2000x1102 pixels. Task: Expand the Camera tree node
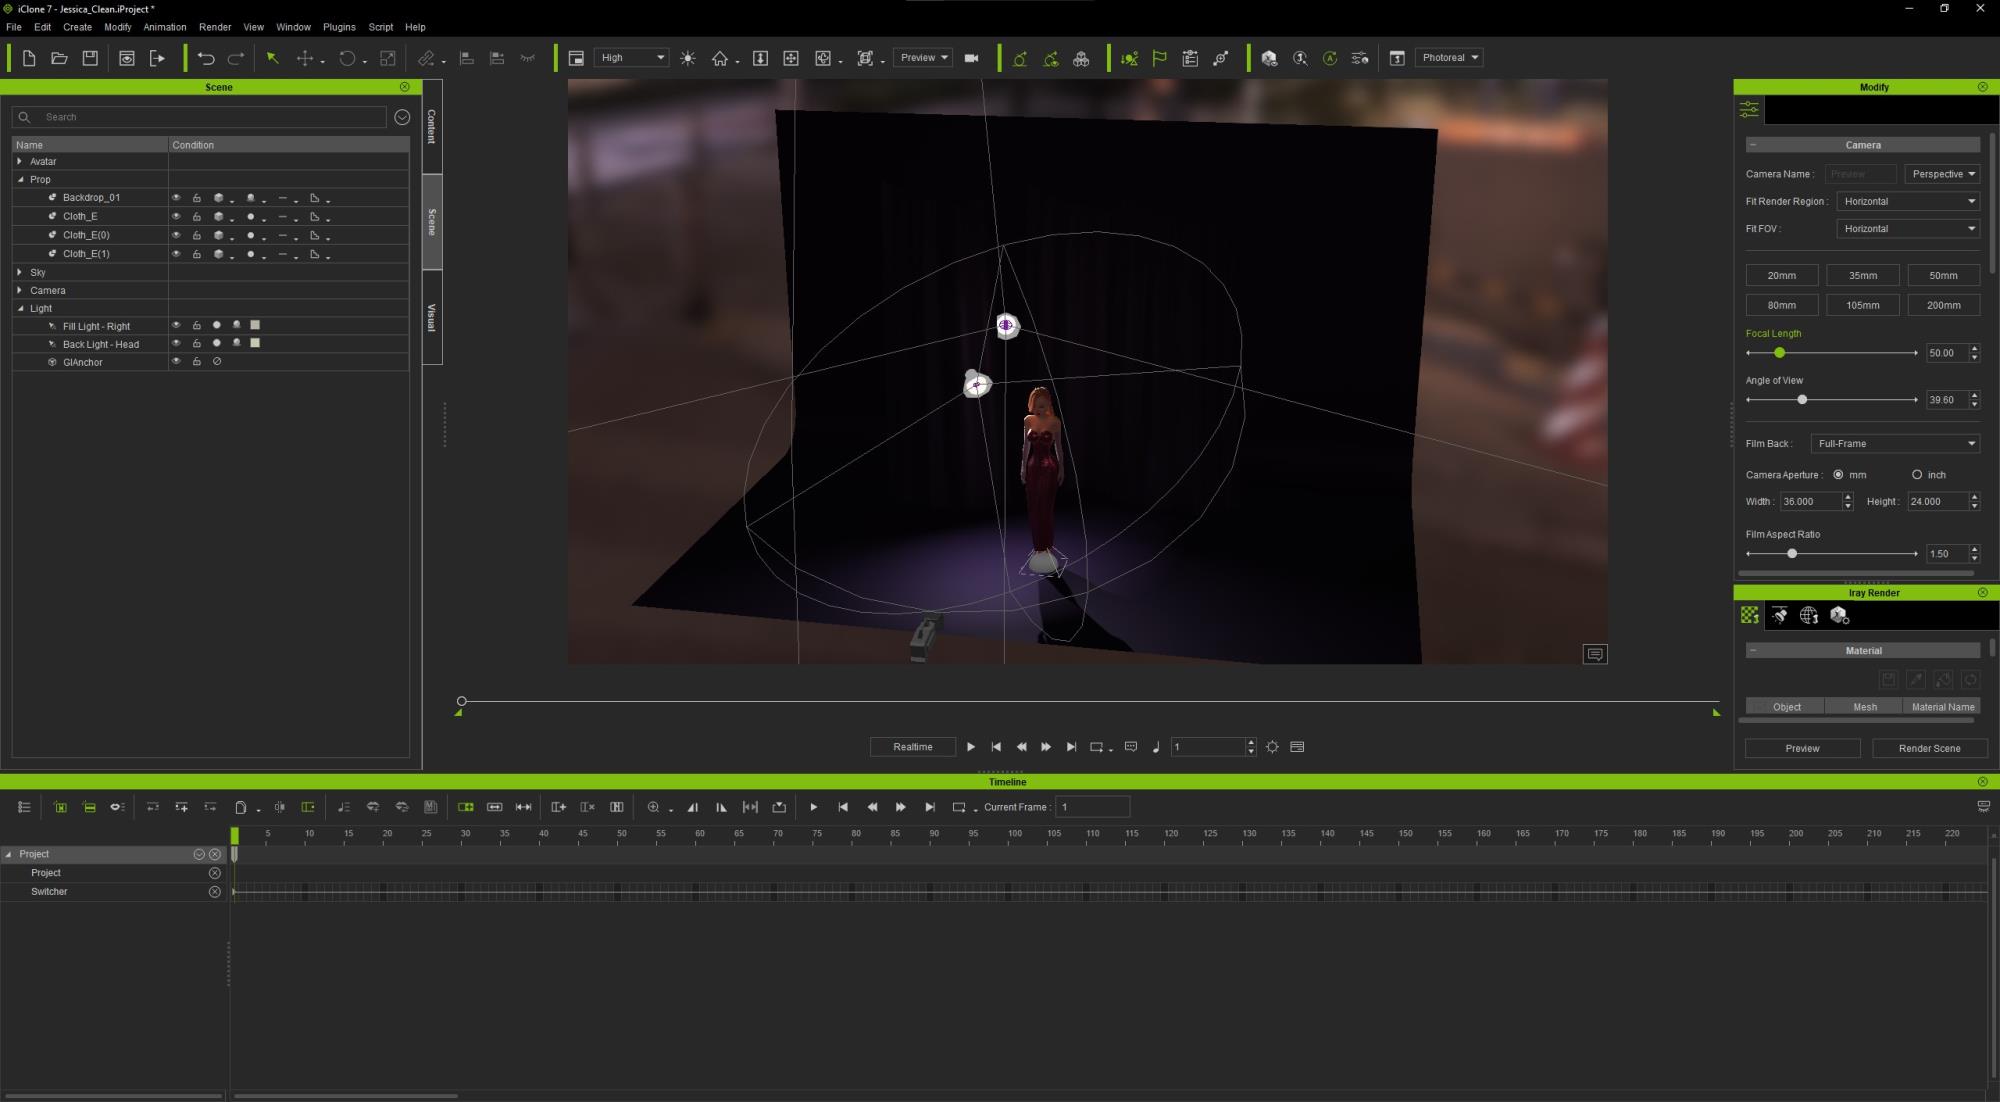click(x=20, y=290)
